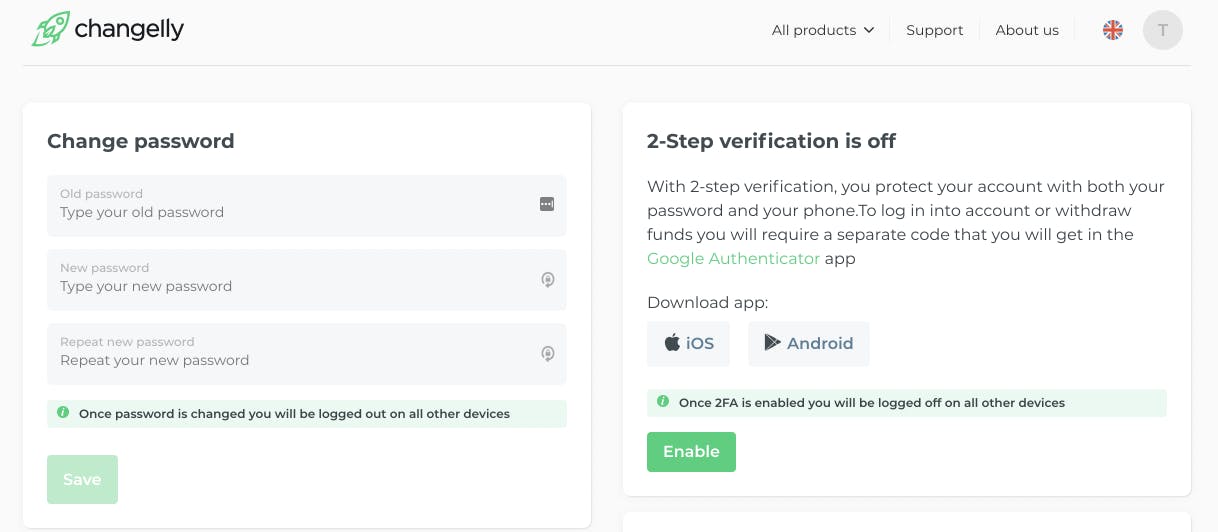This screenshot has width=1218, height=532.
Task: Enable 2-step verification
Action: pos(691,452)
